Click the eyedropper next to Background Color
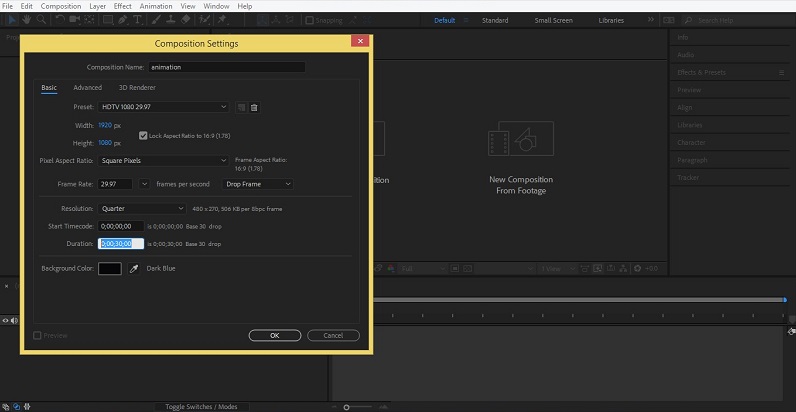This screenshot has width=796, height=412. (134, 268)
